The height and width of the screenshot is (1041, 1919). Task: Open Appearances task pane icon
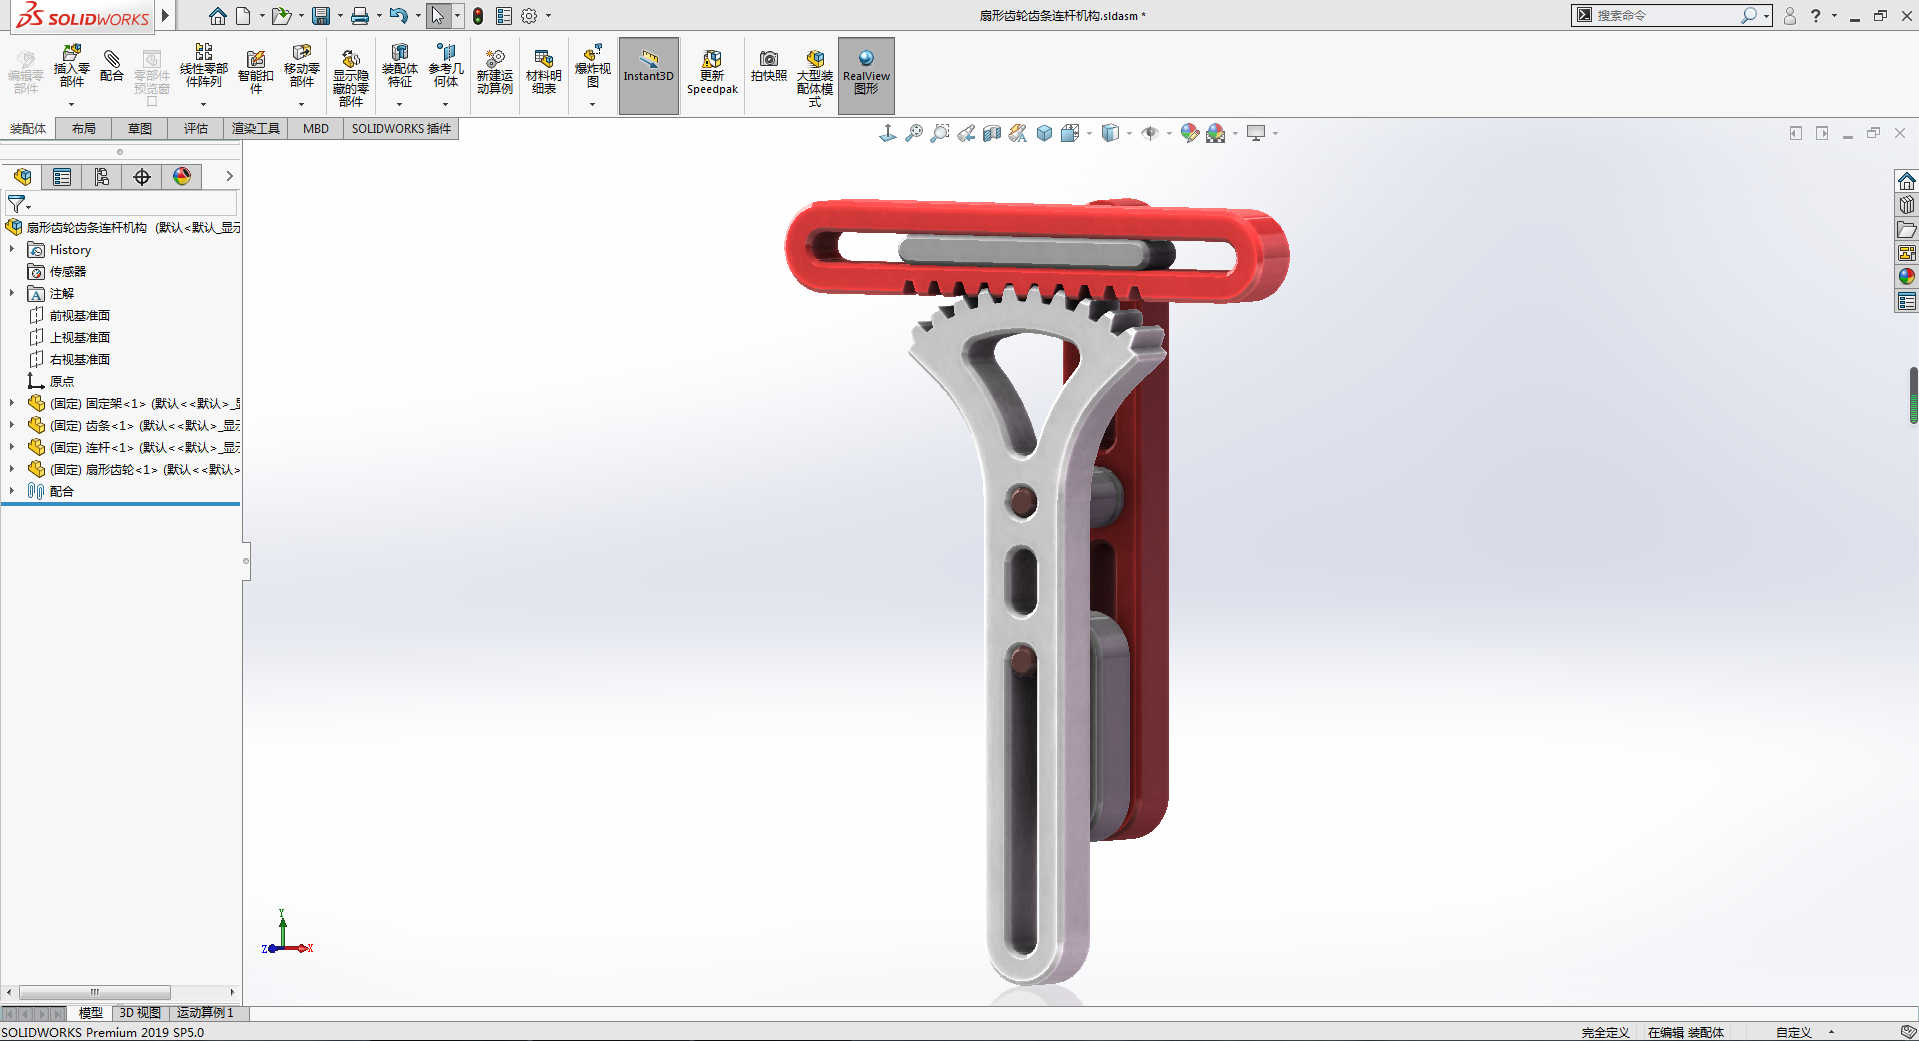[x=1907, y=277]
